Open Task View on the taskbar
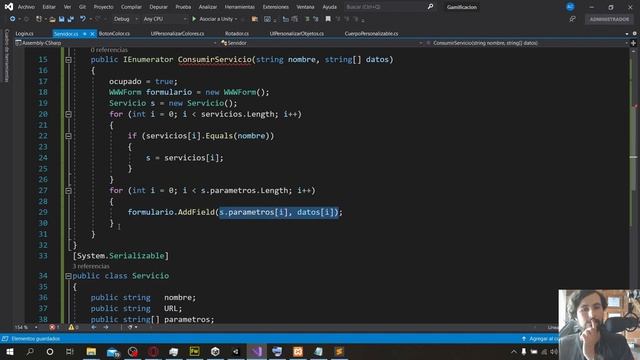This screenshot has height=360, width=640. pyautogui.click(x=70, y=351)
